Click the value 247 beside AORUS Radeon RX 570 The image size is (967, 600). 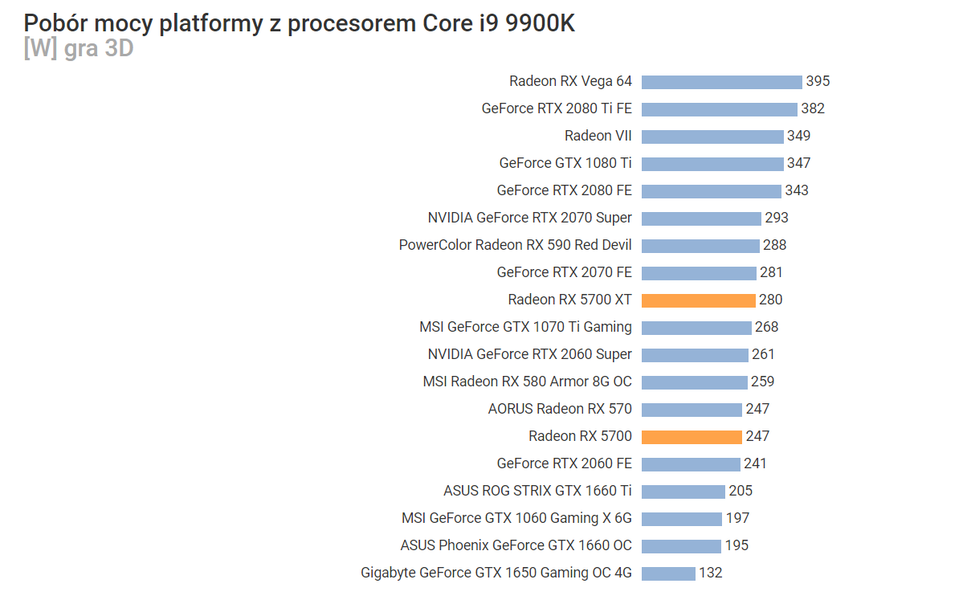[757, 409]
